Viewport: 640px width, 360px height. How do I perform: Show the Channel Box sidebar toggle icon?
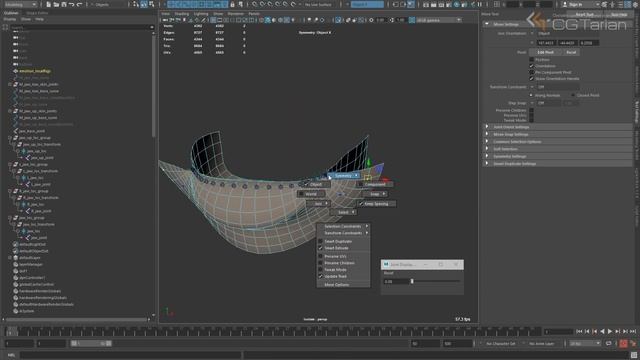pos(635,4)
